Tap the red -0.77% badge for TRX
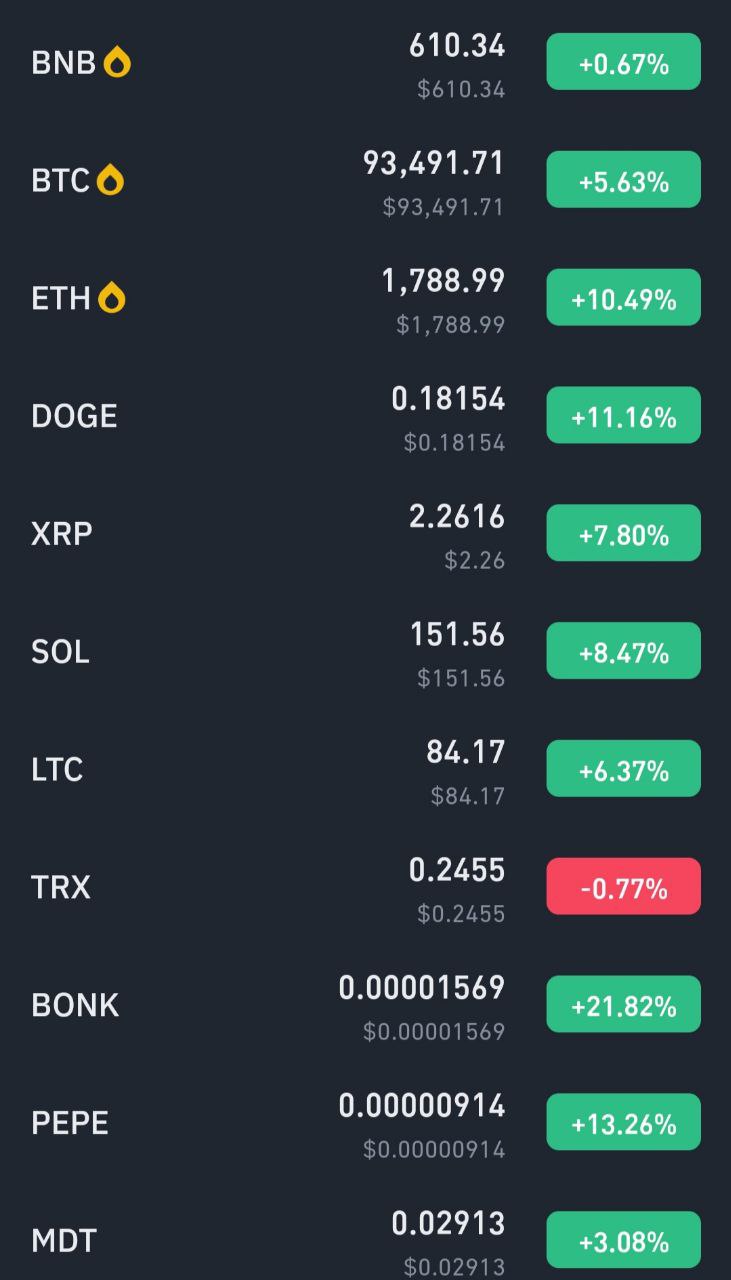Screen dimensions: 731x1280 point(623,886)
